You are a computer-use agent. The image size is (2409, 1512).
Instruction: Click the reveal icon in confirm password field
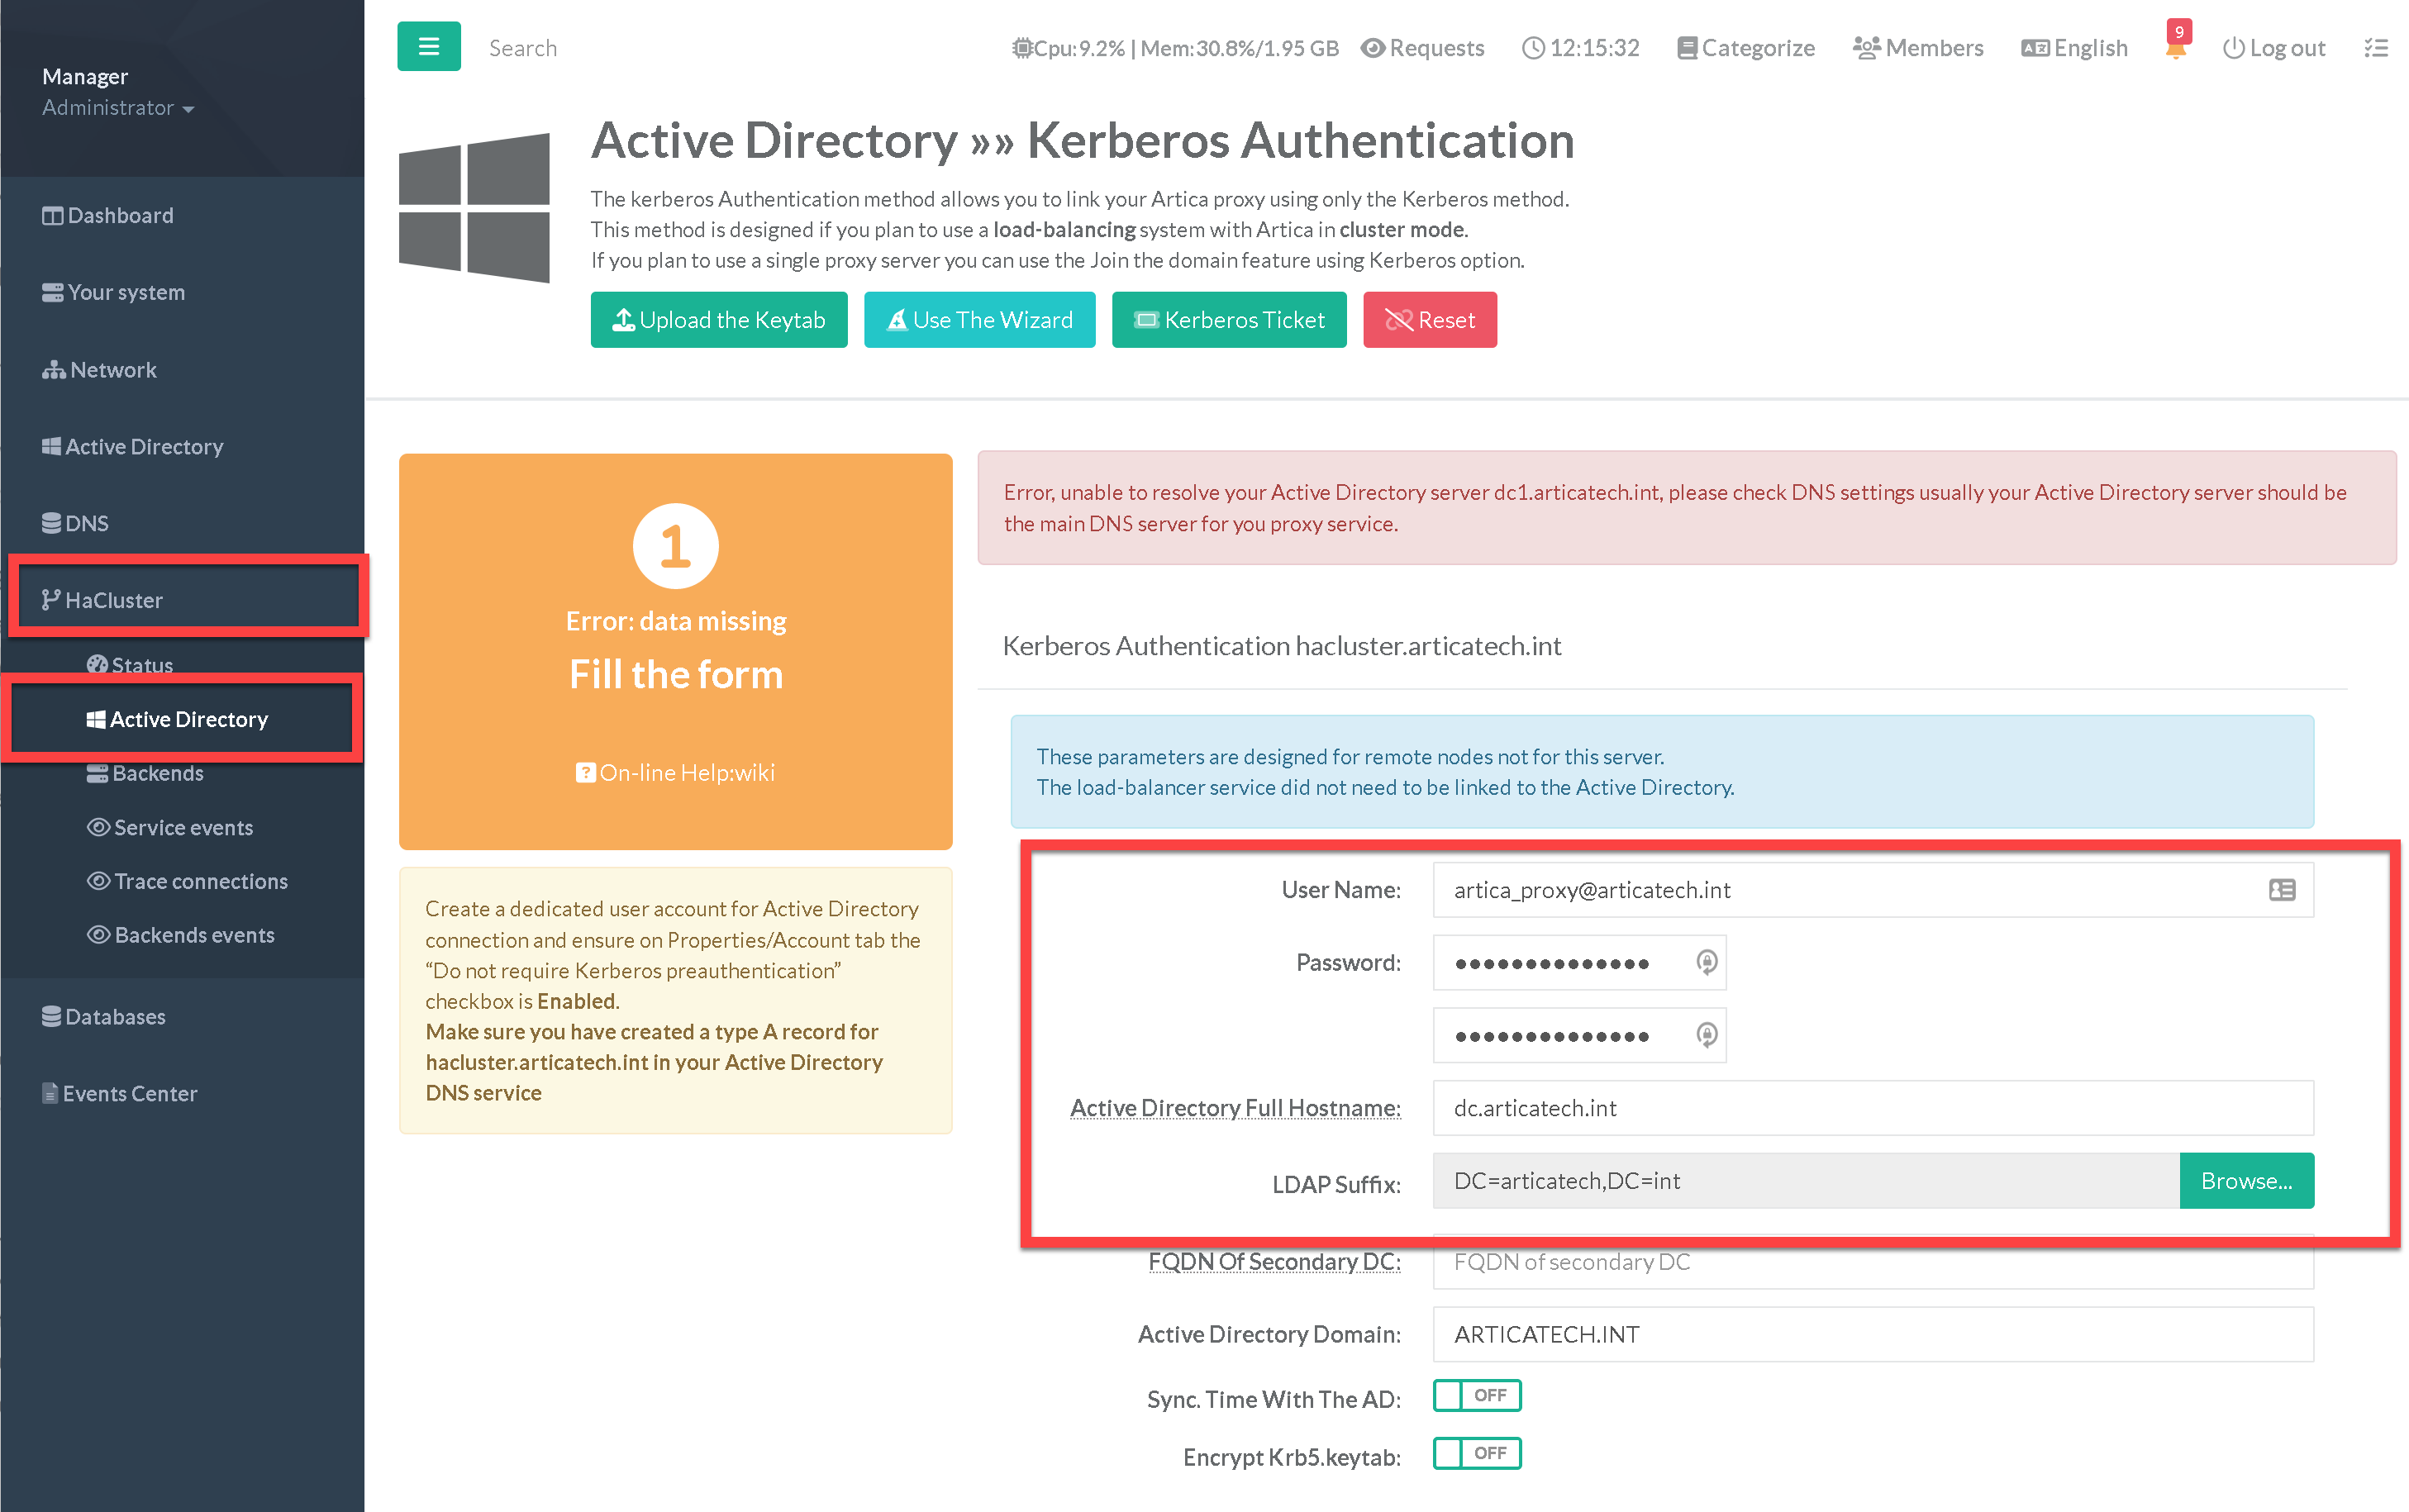pos(1706,1035)
